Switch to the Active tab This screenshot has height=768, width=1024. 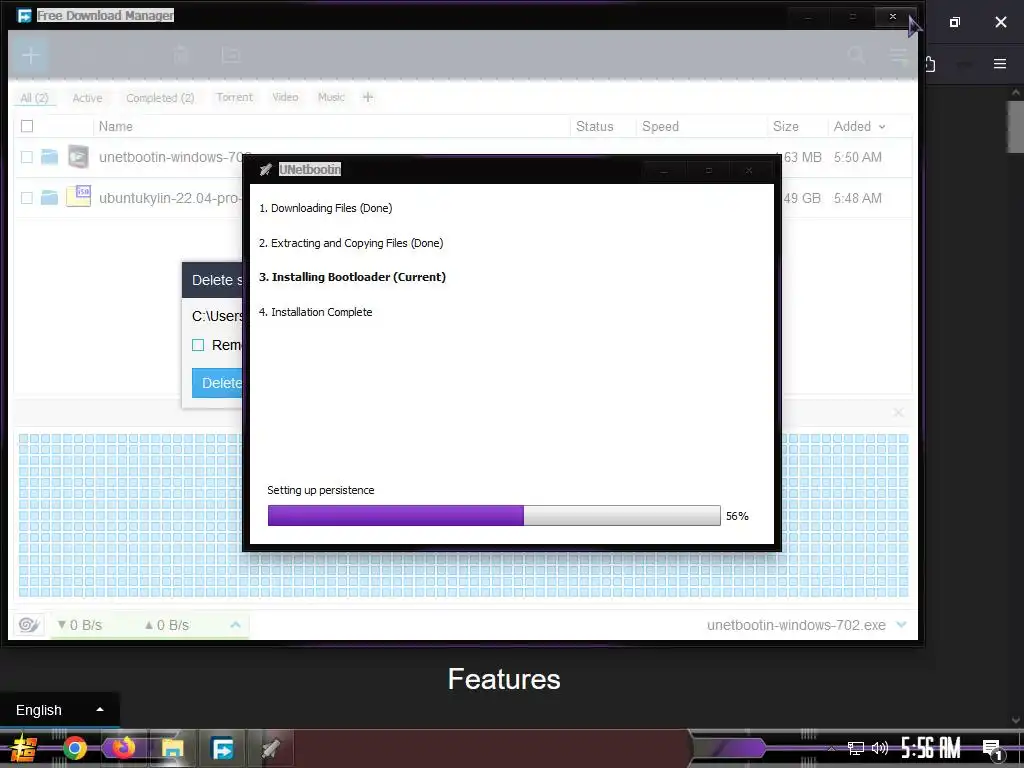[87, 98]
